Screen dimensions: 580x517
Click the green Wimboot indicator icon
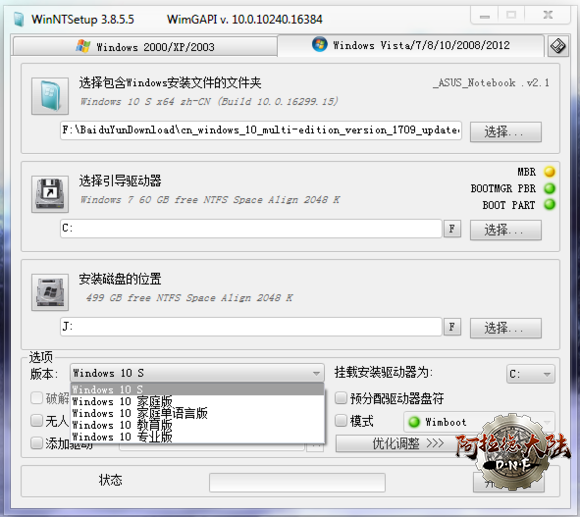[414, 422]
